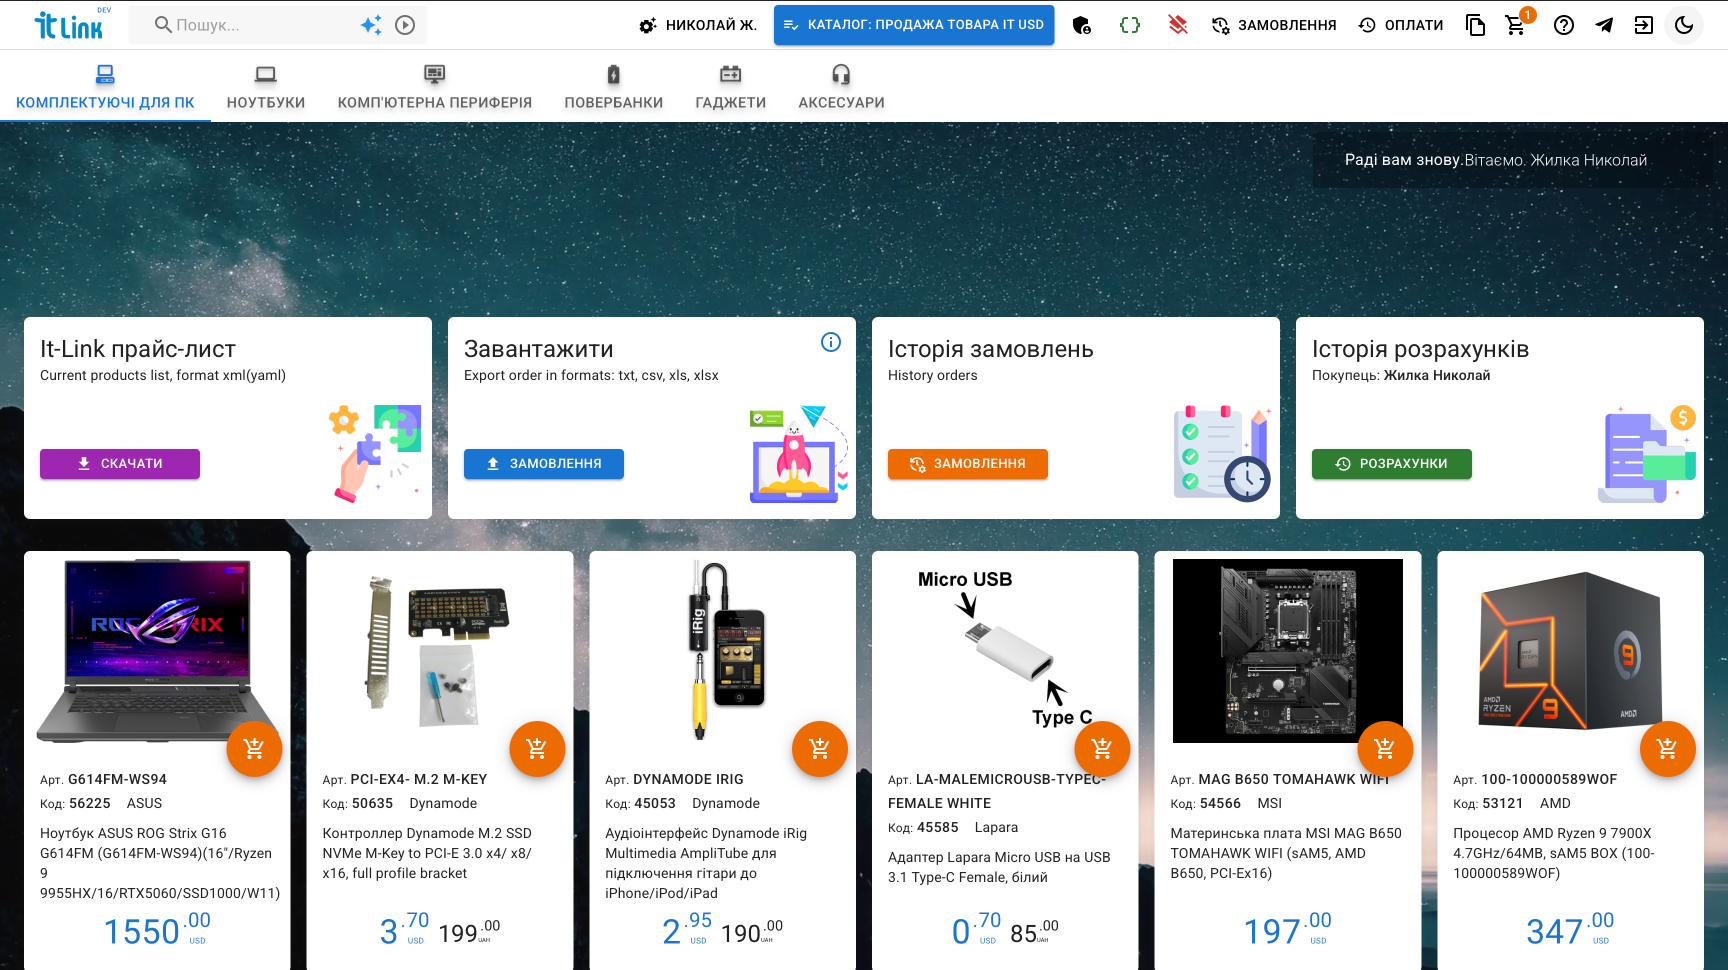Open the help question mark icon
This screenshot has width=1728, height=970.
pyautogui.click(x=1564, y=25)
